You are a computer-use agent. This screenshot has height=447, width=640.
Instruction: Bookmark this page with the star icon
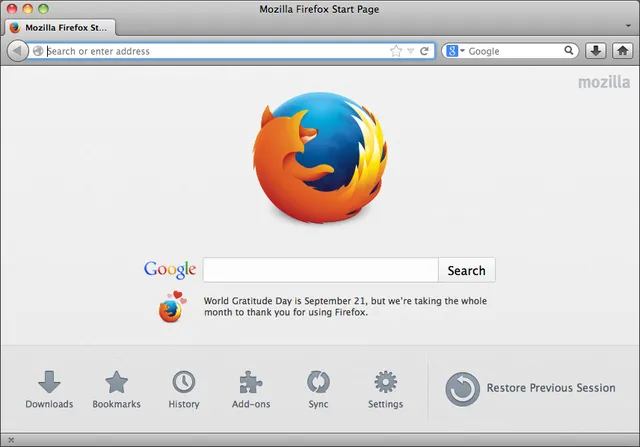pyautogui.click(x=396, y=51)
